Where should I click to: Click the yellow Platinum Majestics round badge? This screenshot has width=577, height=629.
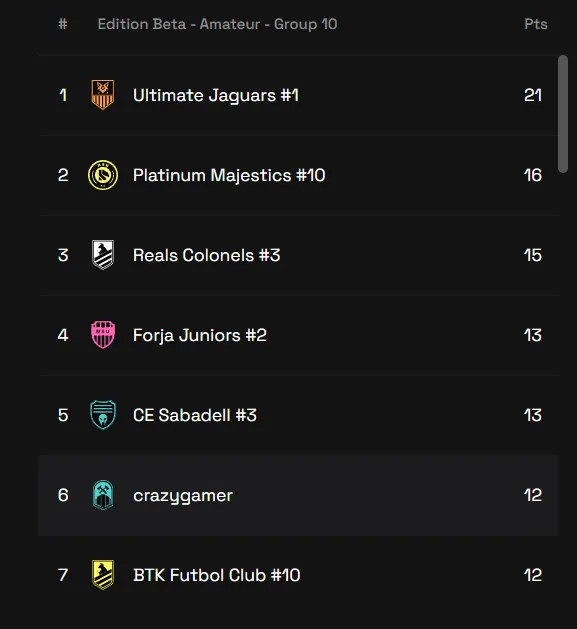click(x=103, y=175)
